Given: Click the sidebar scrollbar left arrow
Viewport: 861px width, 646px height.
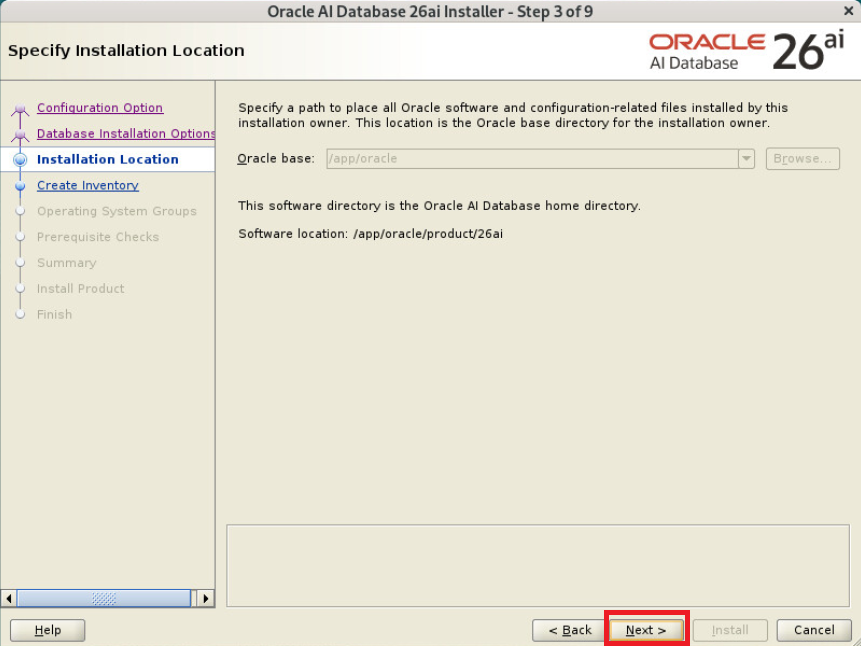Looking at the screenshot, I should point(9,598).
